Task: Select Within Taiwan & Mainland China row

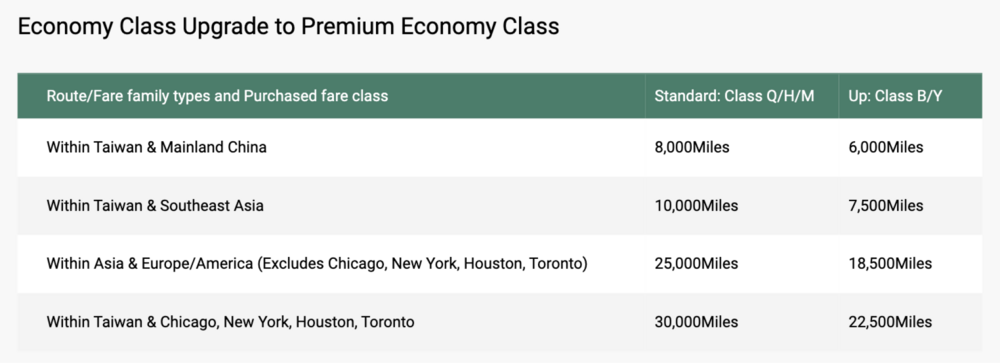Action: point(499,147)
